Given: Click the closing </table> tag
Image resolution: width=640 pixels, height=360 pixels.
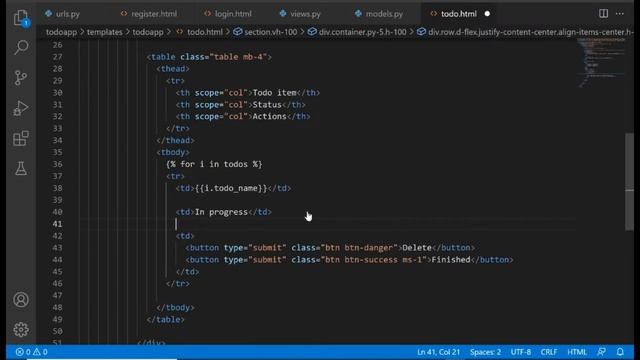Looking at the screenshot, I should click(165, 319).
